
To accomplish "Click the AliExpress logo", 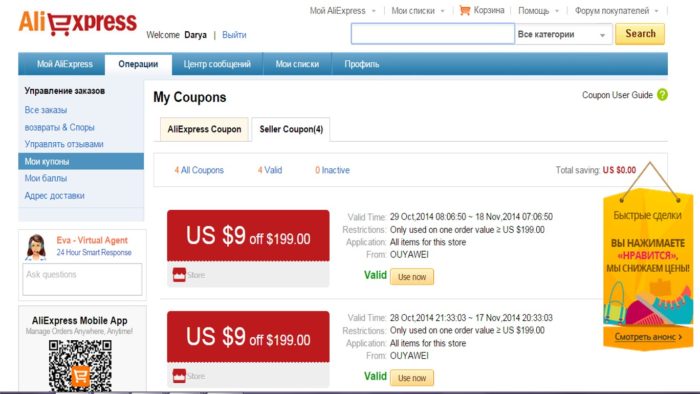I will [x=78, y=23].
